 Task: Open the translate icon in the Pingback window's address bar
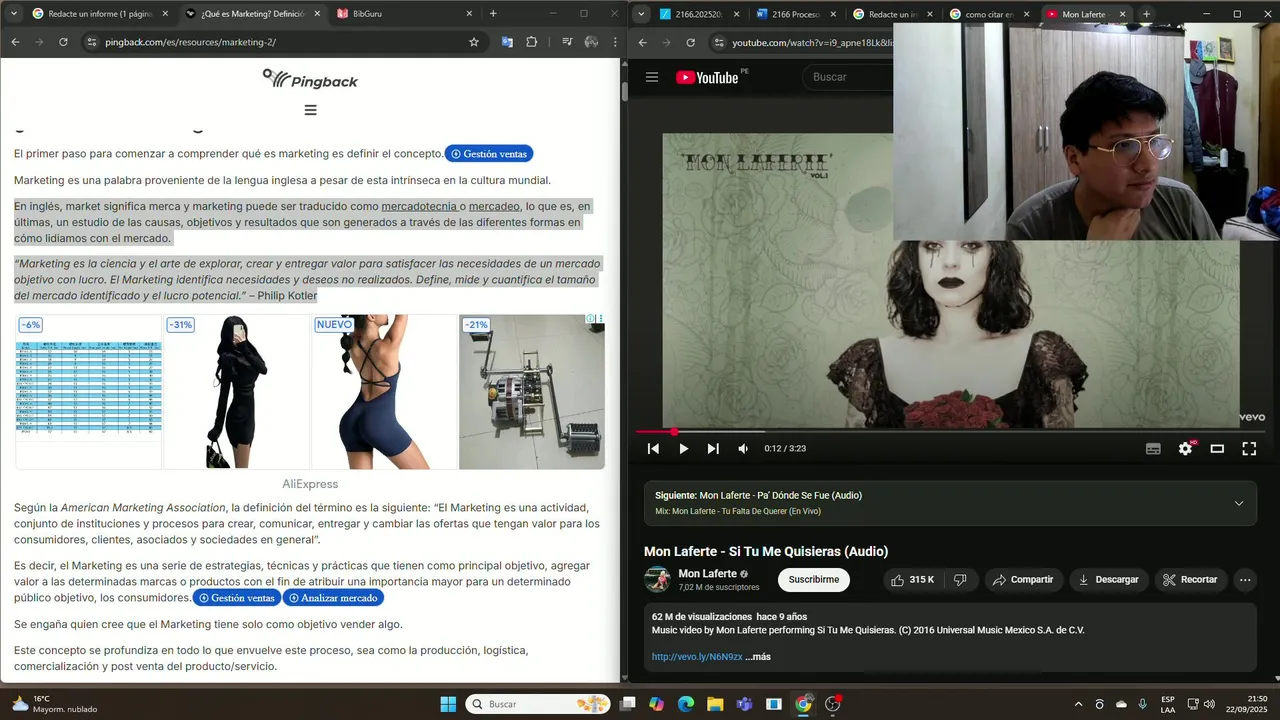(x=507, y=42)
